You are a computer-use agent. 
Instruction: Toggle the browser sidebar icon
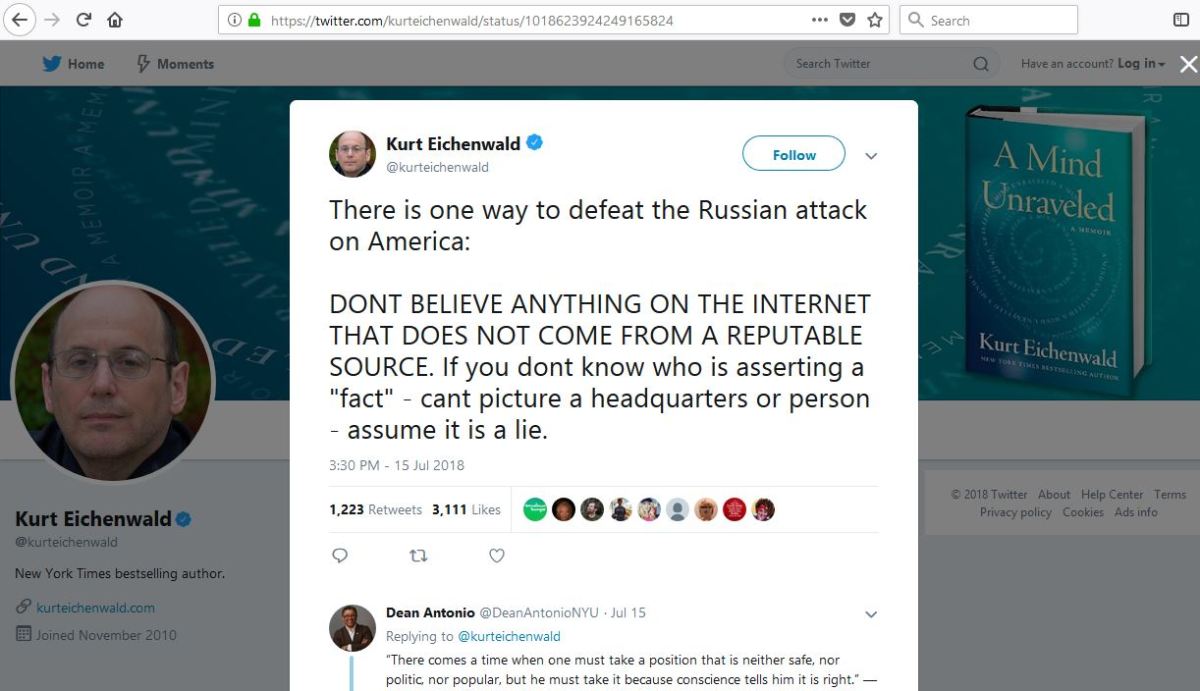(x=1181, y=19)
